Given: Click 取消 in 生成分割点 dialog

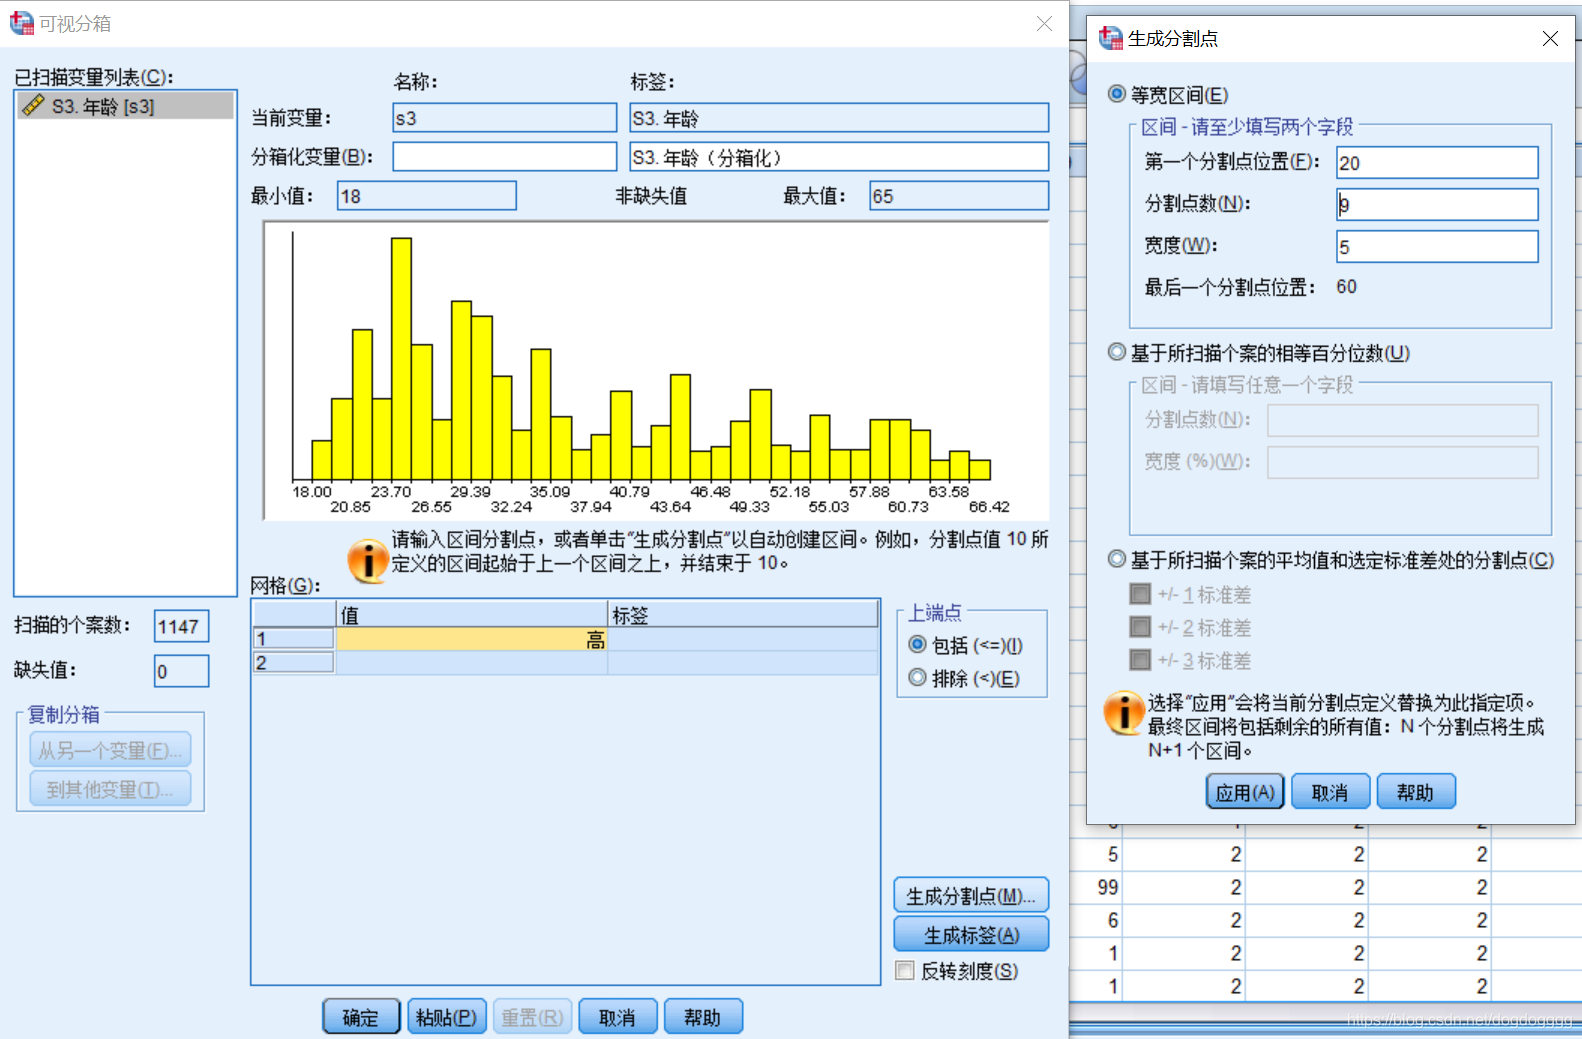Looking at the screenshot, I should click(1330, 792).
